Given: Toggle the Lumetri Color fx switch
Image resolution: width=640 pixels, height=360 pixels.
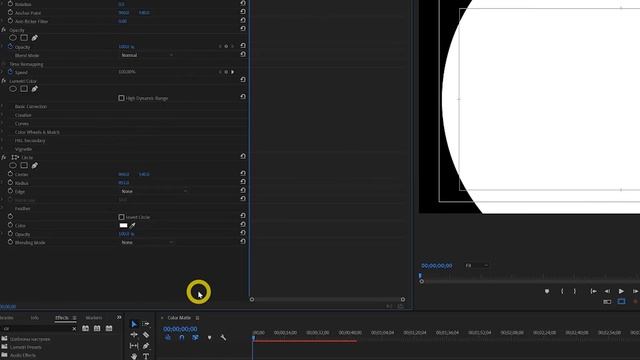Looking at the screenshot, I should point(4,81).
